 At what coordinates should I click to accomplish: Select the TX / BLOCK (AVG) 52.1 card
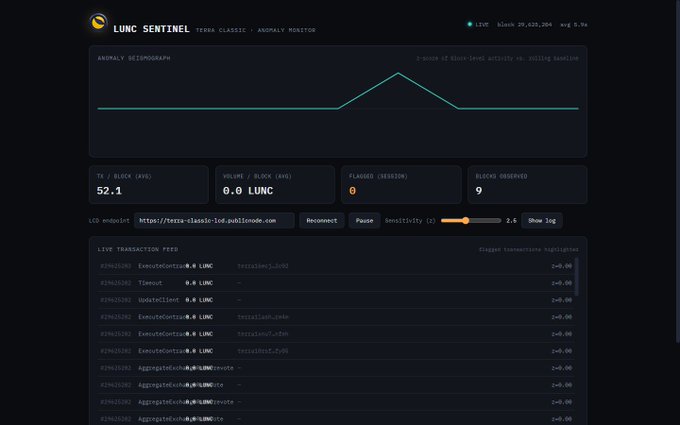(x=149, y=184)
